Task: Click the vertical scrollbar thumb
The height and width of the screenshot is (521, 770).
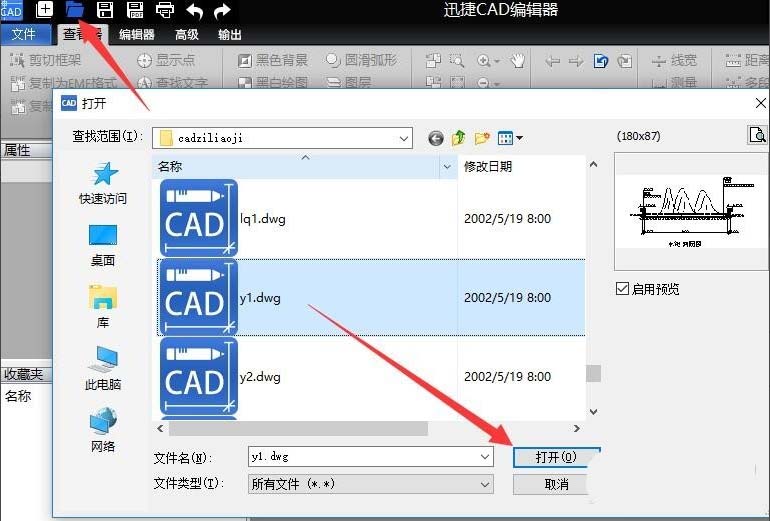Action: tap(593, 373)
